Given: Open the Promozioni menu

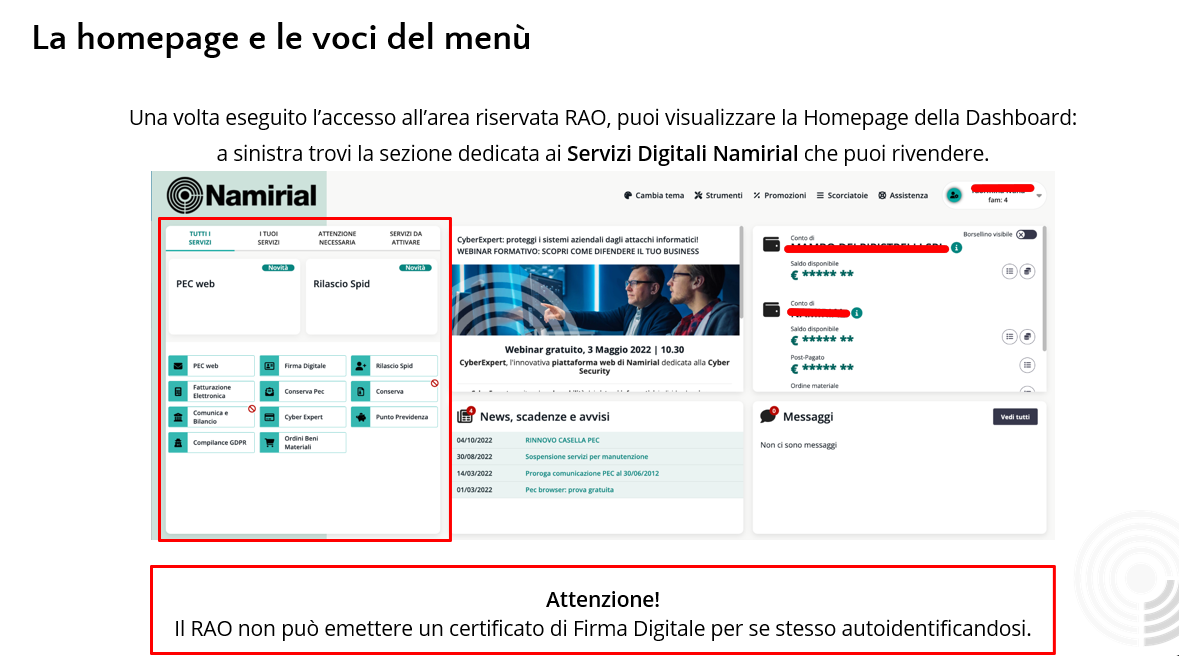Looking at the screenshot, I should click(x=780, y=196).
